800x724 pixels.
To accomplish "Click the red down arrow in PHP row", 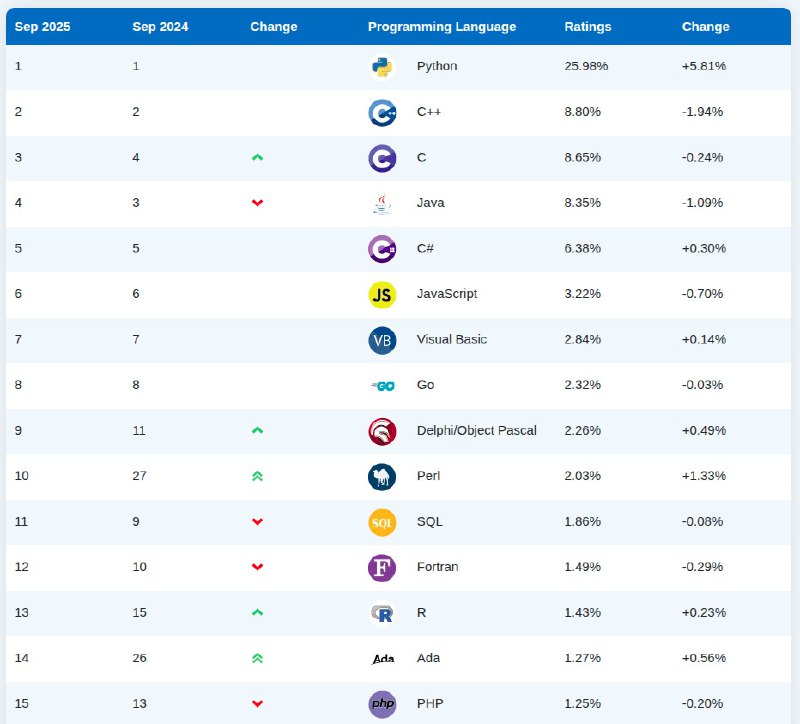I will pyautogui.click(x=257, y=704).
